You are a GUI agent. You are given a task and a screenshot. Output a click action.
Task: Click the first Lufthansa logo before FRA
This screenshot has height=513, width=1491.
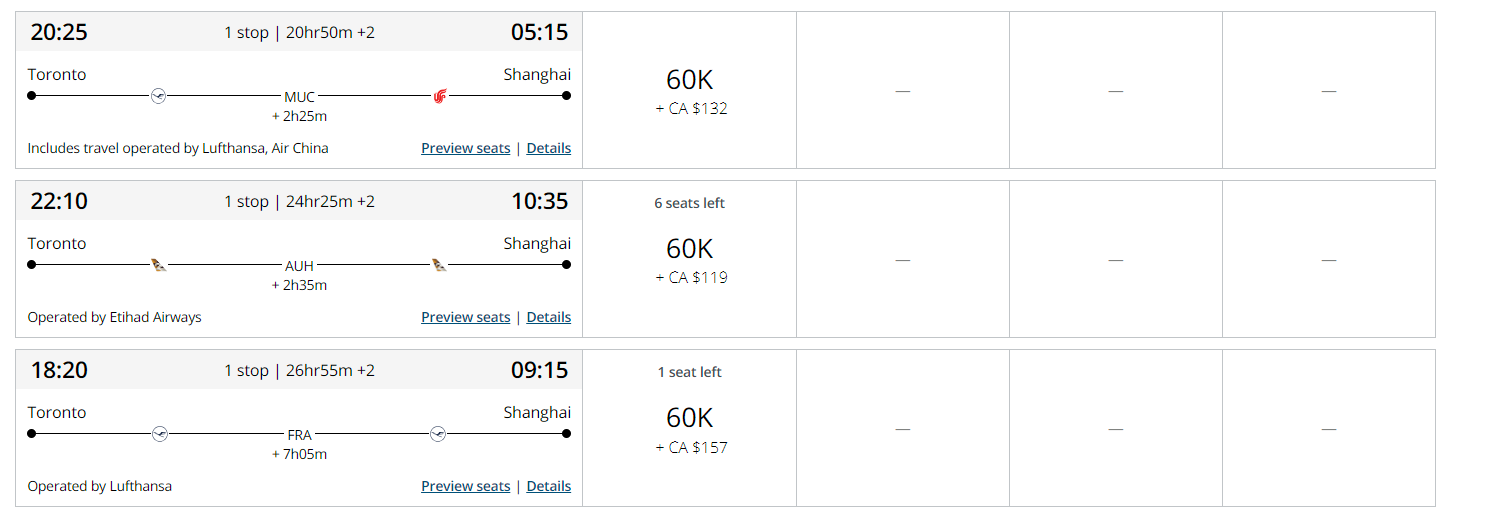coord(158,434)
